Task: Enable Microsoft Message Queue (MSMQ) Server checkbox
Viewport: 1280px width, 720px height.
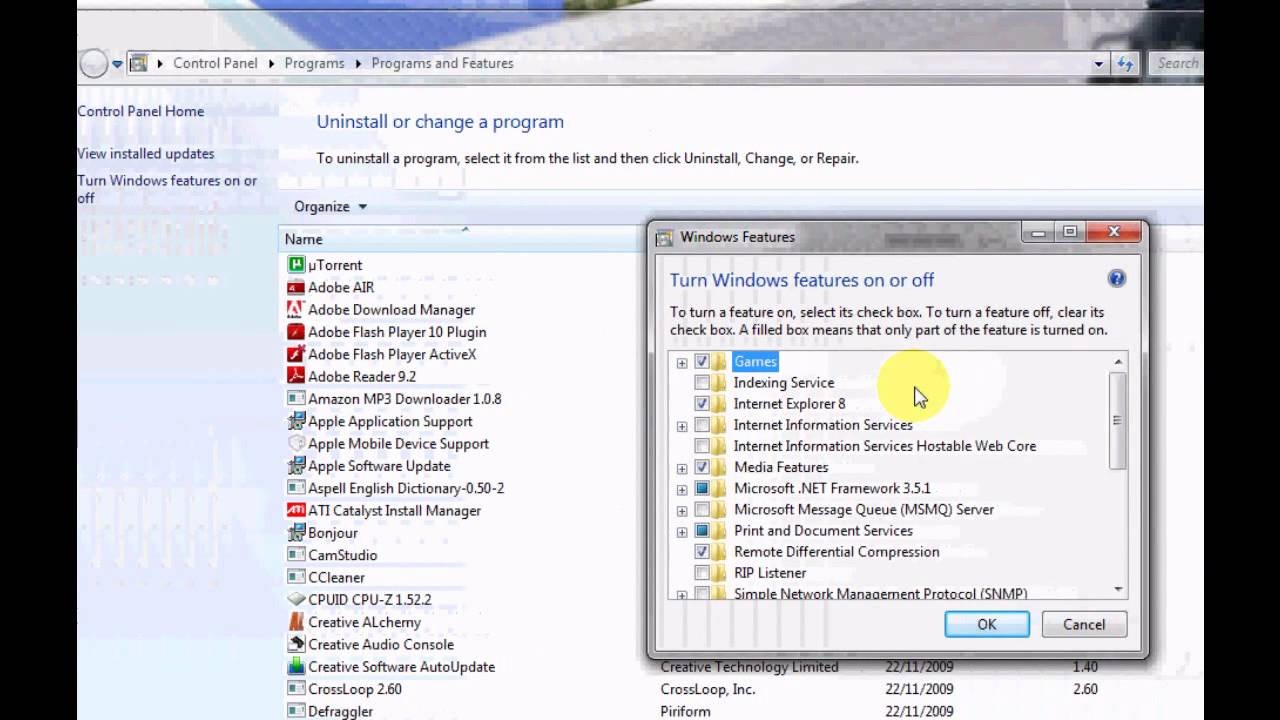Action: pyautogui.click(x=702, y=509)
